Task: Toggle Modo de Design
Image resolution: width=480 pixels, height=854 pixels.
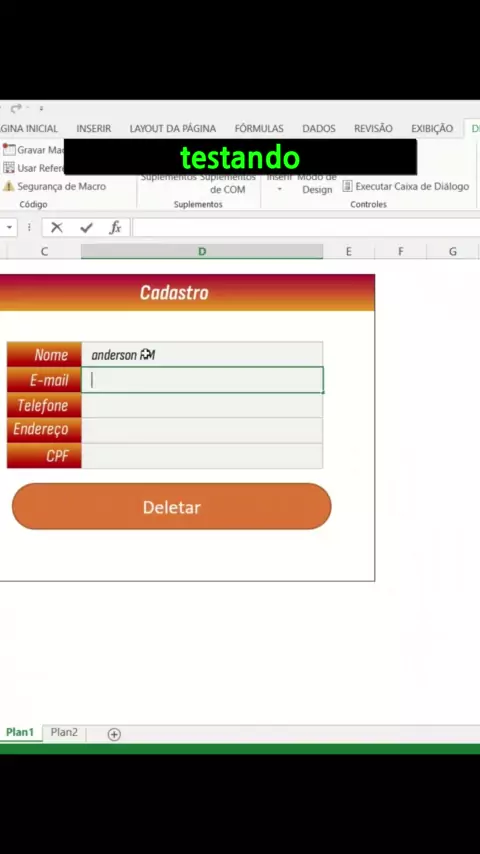Action: click(x=317, y=184)
